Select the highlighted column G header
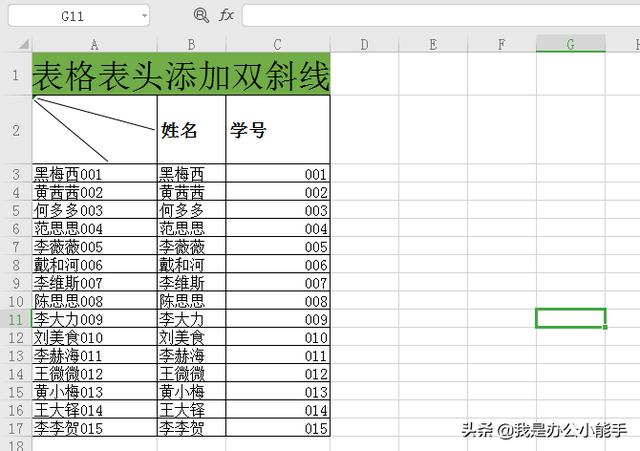Viewport: 640px width, 451px height. click(571, 44)
